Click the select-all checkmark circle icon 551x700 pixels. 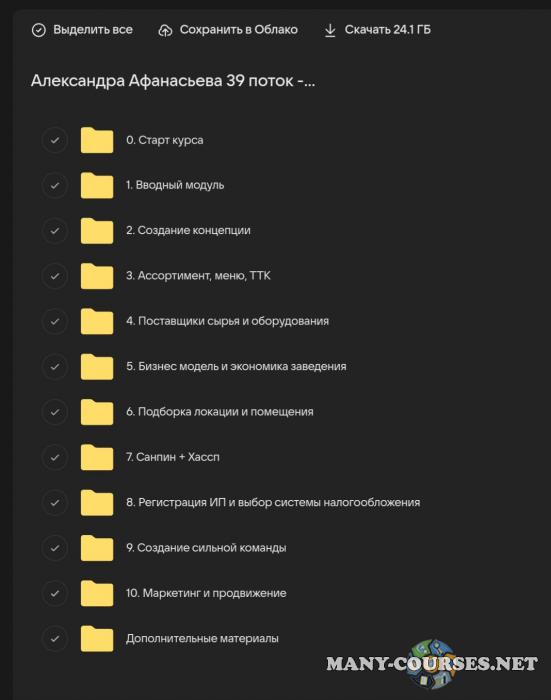click(x=39, y=30)
